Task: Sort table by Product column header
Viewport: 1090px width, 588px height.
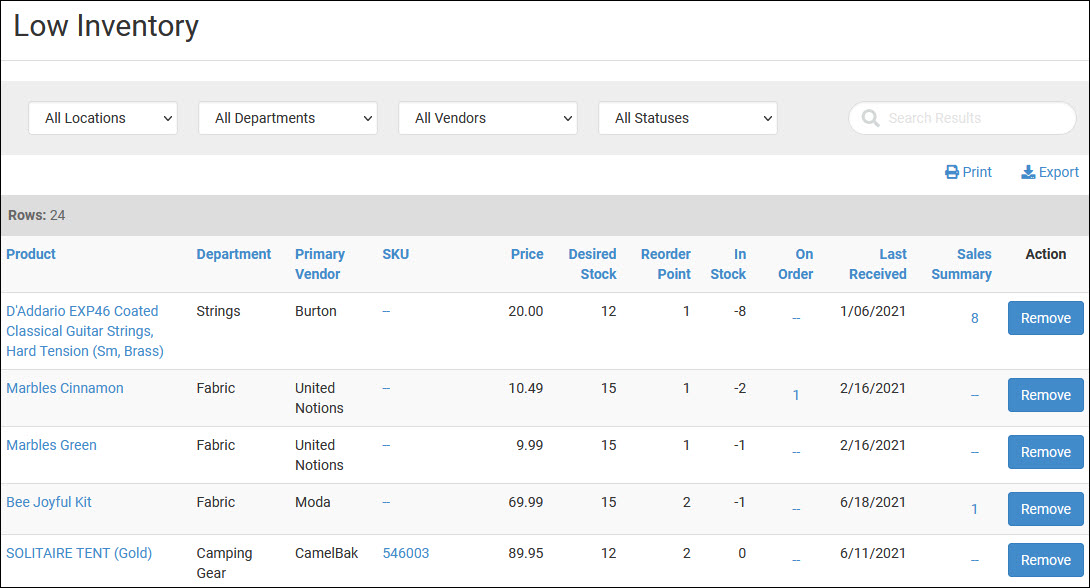Action: (31, 254)
